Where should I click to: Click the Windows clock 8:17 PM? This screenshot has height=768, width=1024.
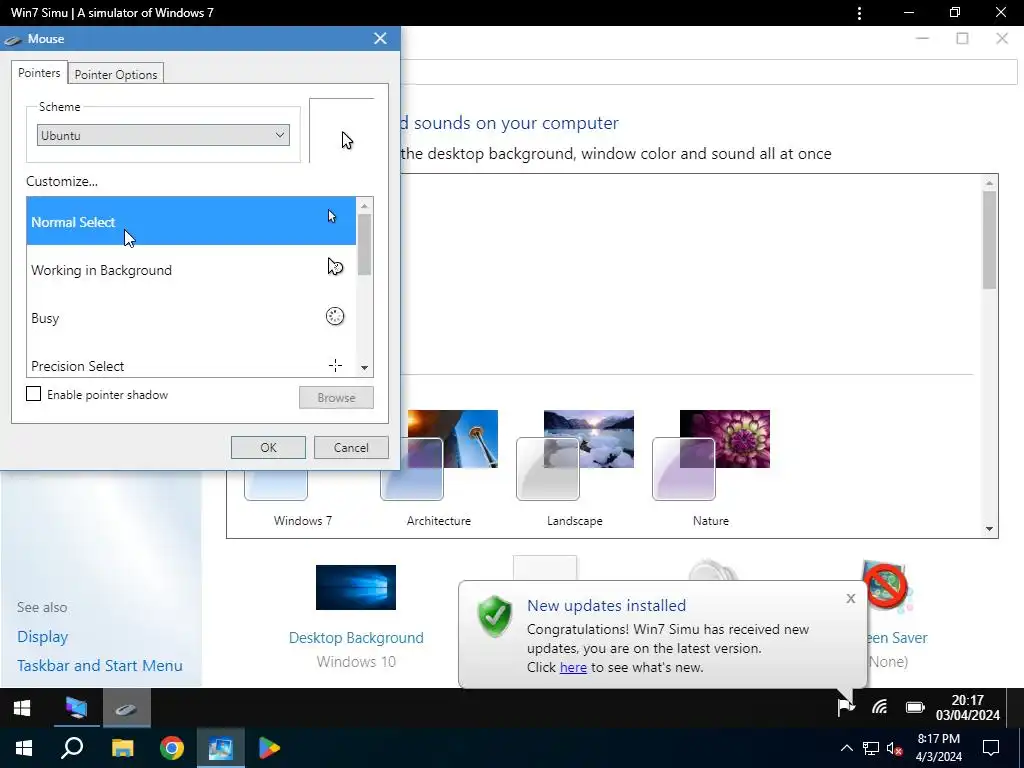pos(938,748)
